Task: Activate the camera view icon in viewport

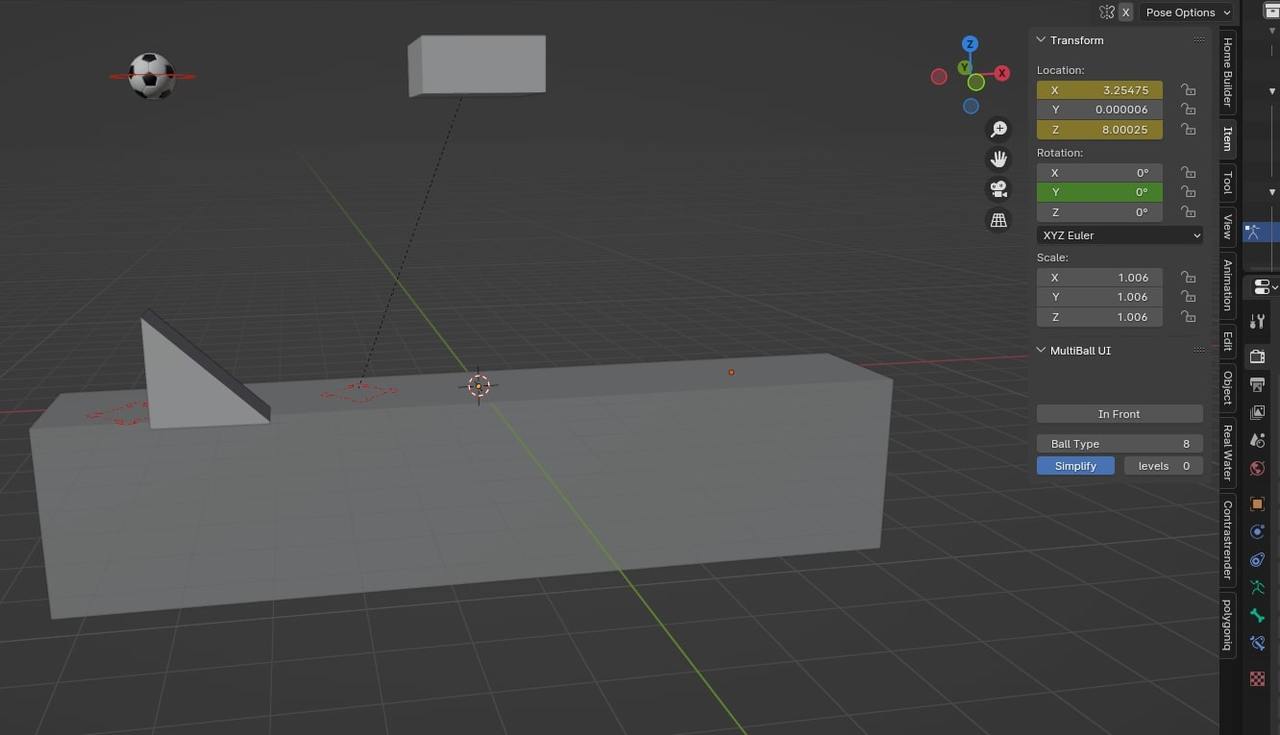Action: click(998, 189)
